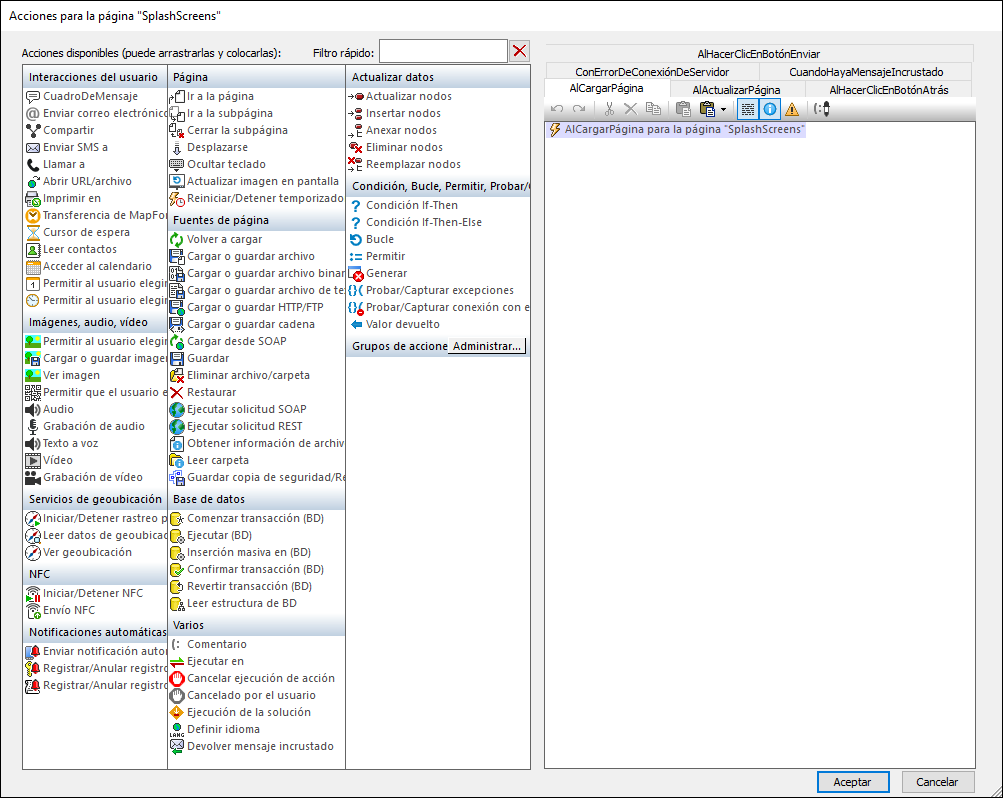Viewport: 1003px width, 798px height.
Task: Select the Iniciar/Detener NFC action
Action: point(92,593)
